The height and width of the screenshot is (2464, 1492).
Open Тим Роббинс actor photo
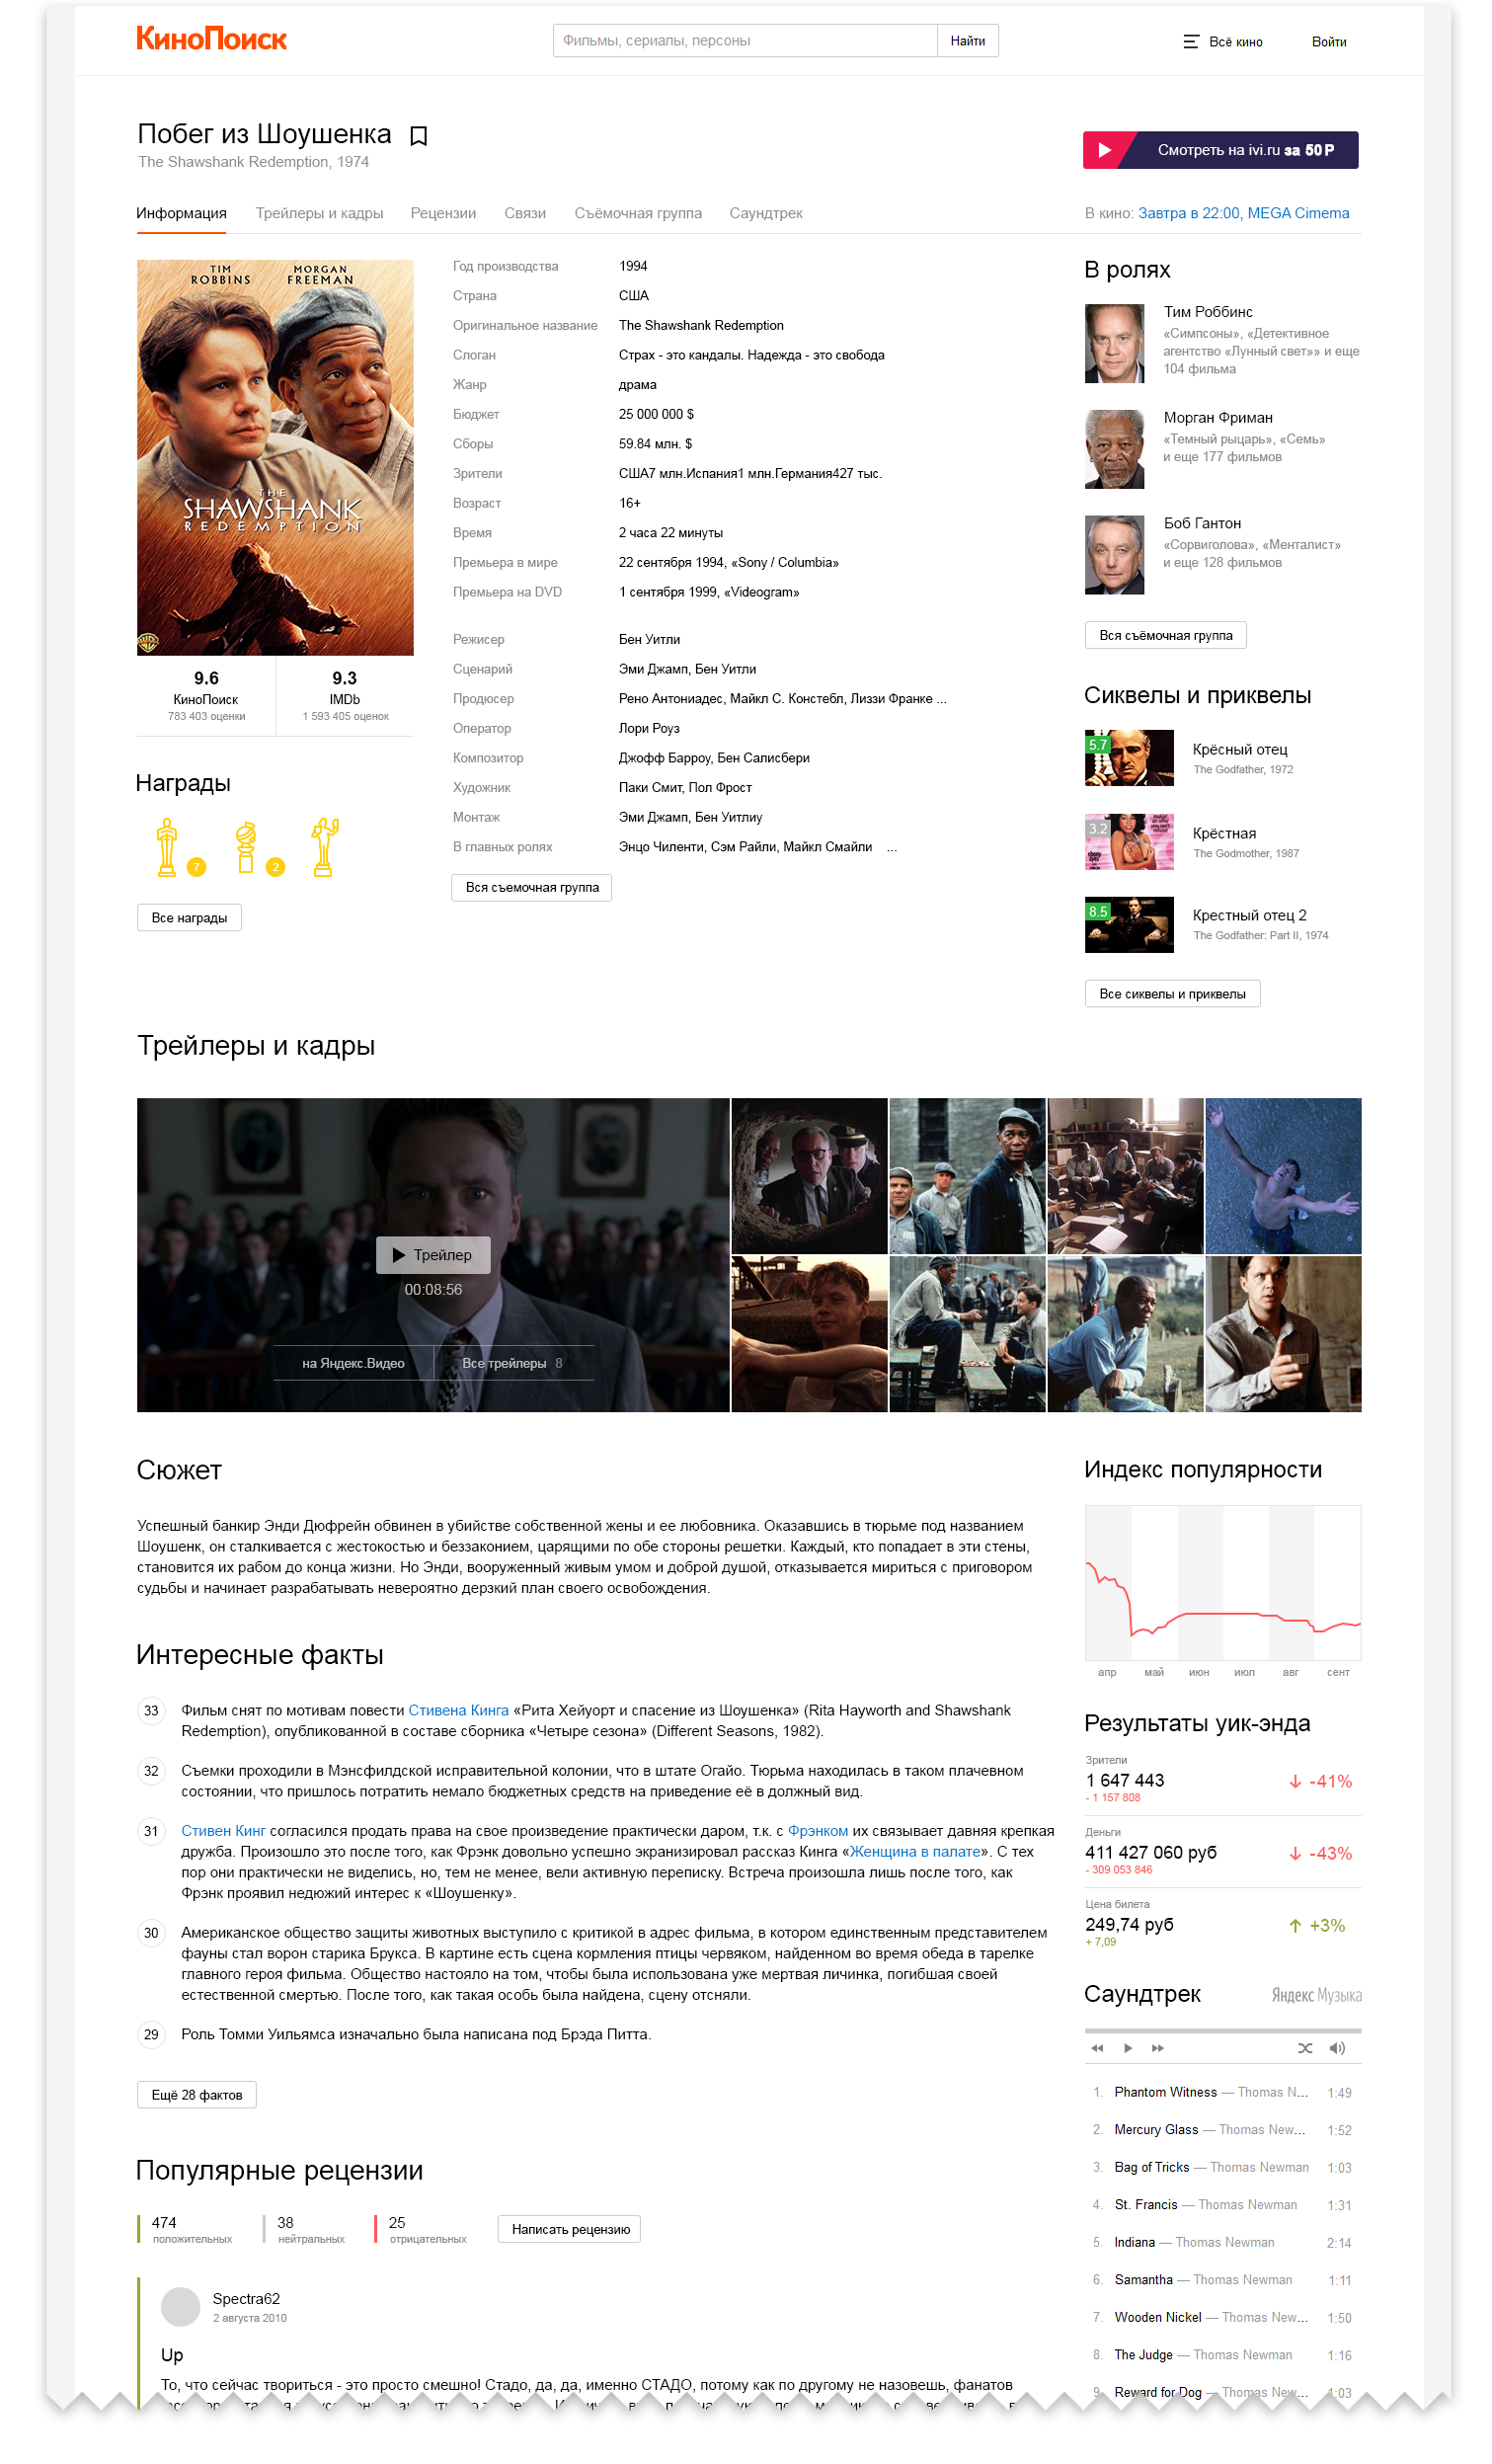(x=1114, y=343)
